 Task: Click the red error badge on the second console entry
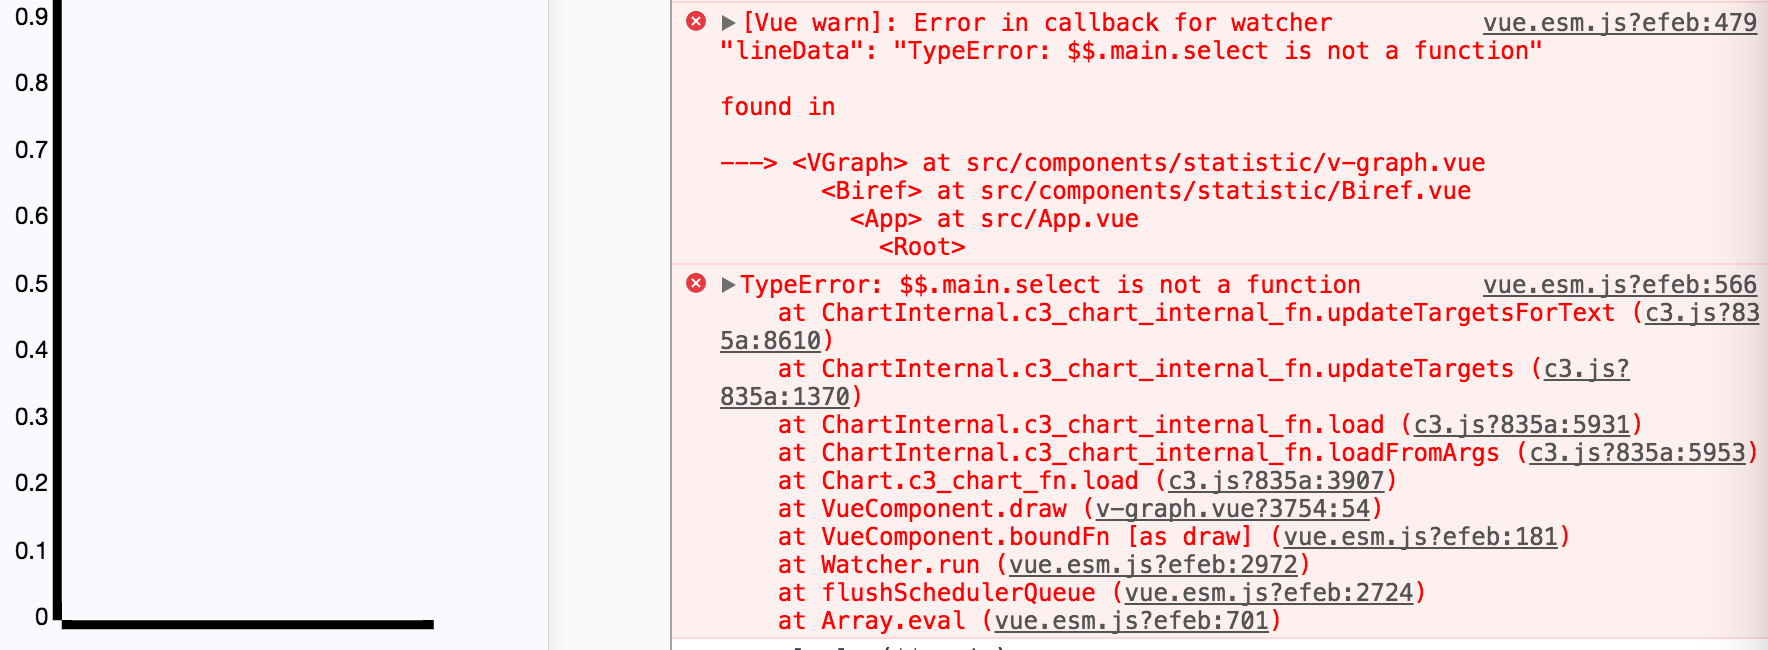point(697,284)
